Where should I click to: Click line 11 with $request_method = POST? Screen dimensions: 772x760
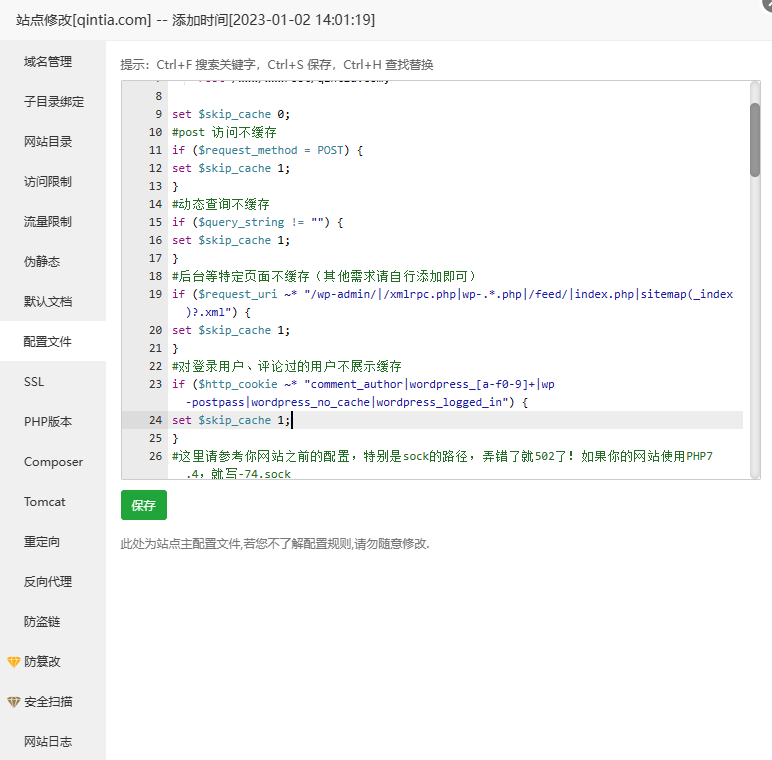click(x=267, y=150)
